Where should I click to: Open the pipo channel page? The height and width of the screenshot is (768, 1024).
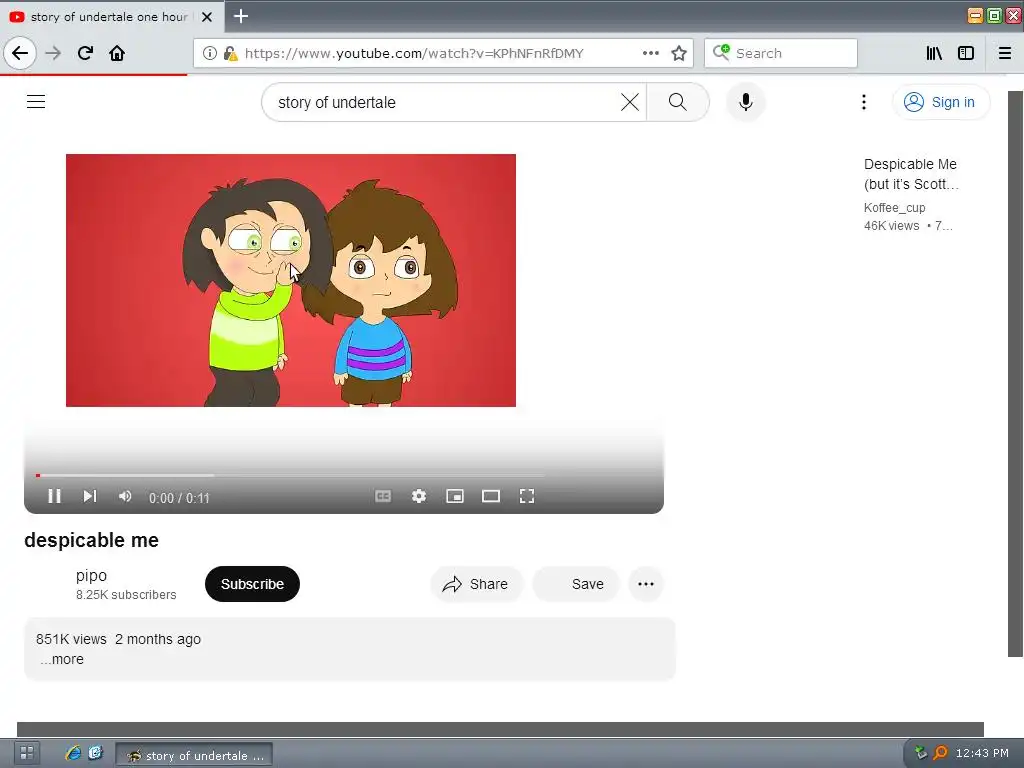[x=91, y=575]
